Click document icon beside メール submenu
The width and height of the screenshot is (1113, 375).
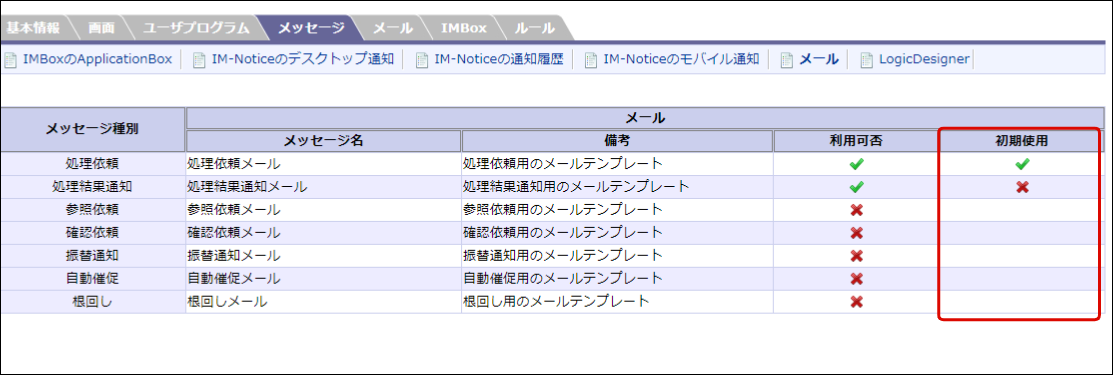click(786, 60)
